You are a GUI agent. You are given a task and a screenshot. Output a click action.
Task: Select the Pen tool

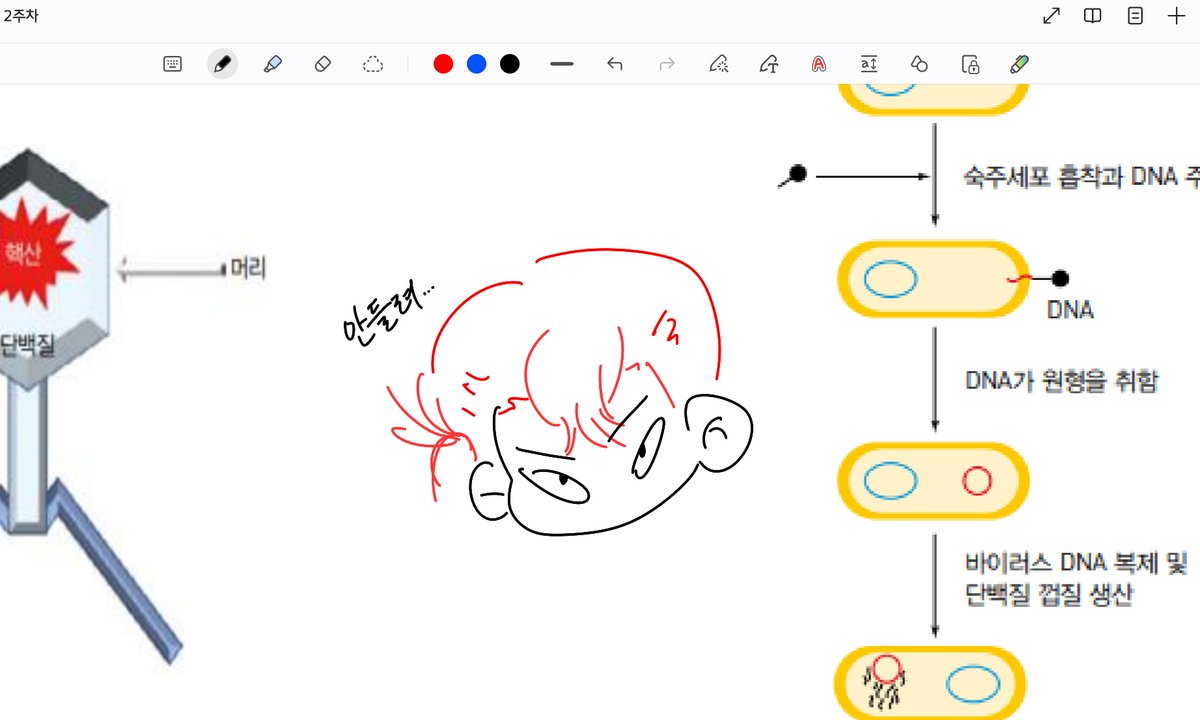tap(223, 63)
